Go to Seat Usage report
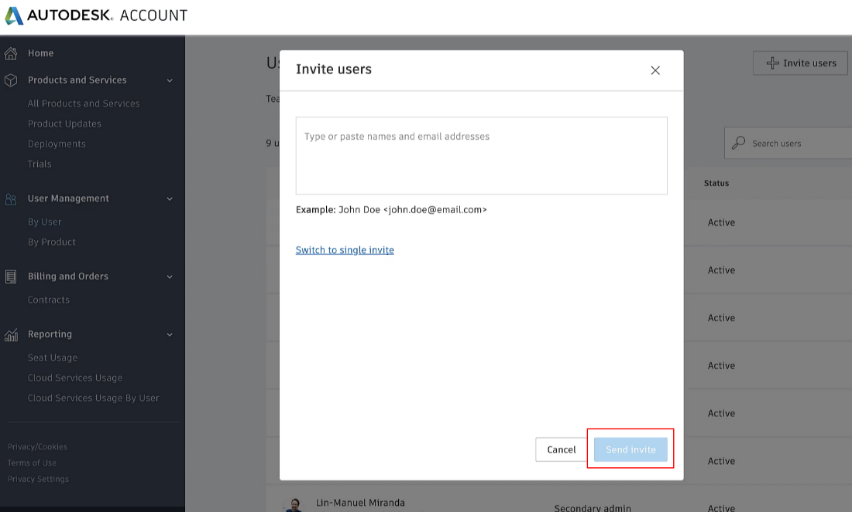This screenshot has height=512, width=852. (52, 358)
